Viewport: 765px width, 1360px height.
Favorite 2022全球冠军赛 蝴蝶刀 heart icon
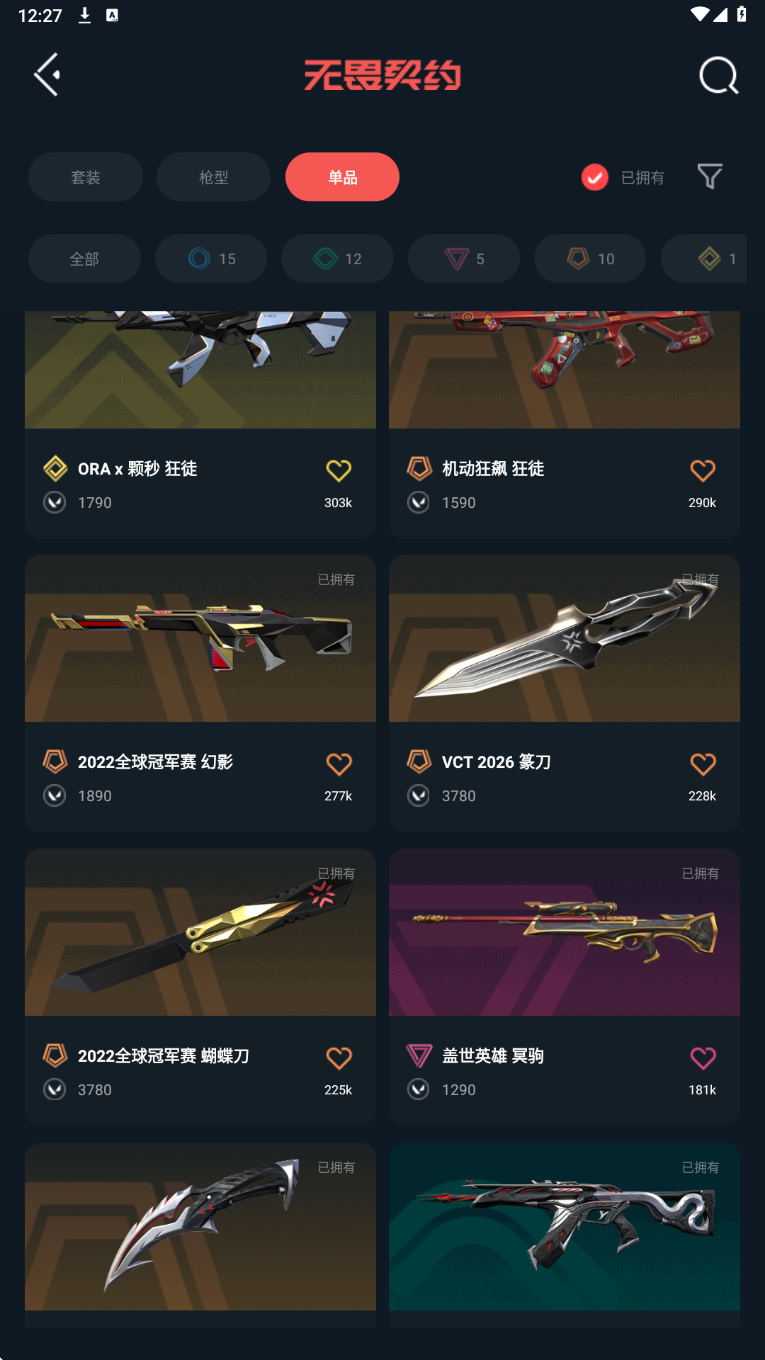pos(339,1057)
